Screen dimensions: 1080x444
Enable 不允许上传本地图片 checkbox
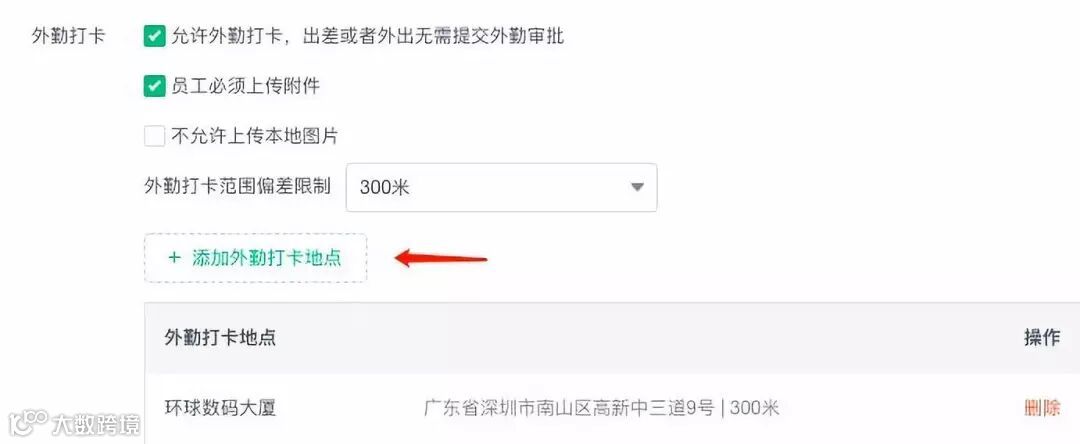(x=154, y=136)
